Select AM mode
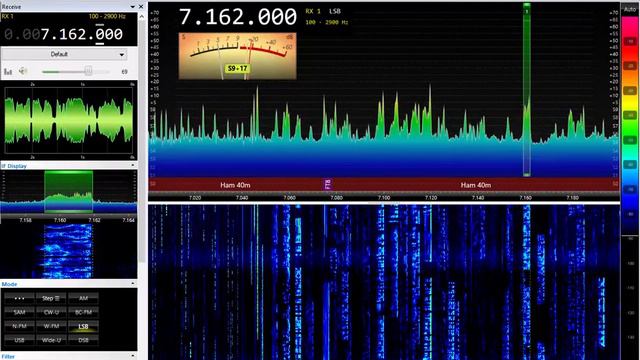Image resolution: width=640 pixels, height=360 pixels. (x=83, y=298)
